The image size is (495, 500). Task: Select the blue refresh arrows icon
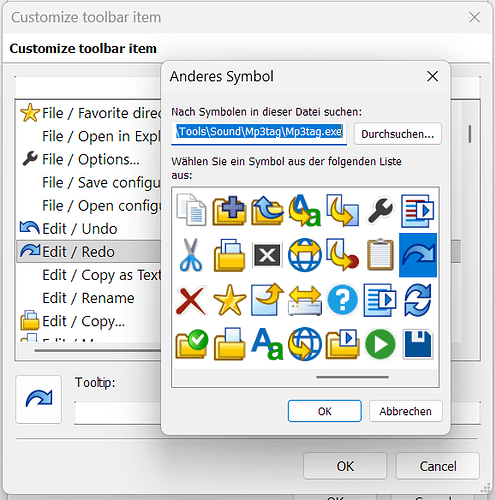[x=418, y=300]
